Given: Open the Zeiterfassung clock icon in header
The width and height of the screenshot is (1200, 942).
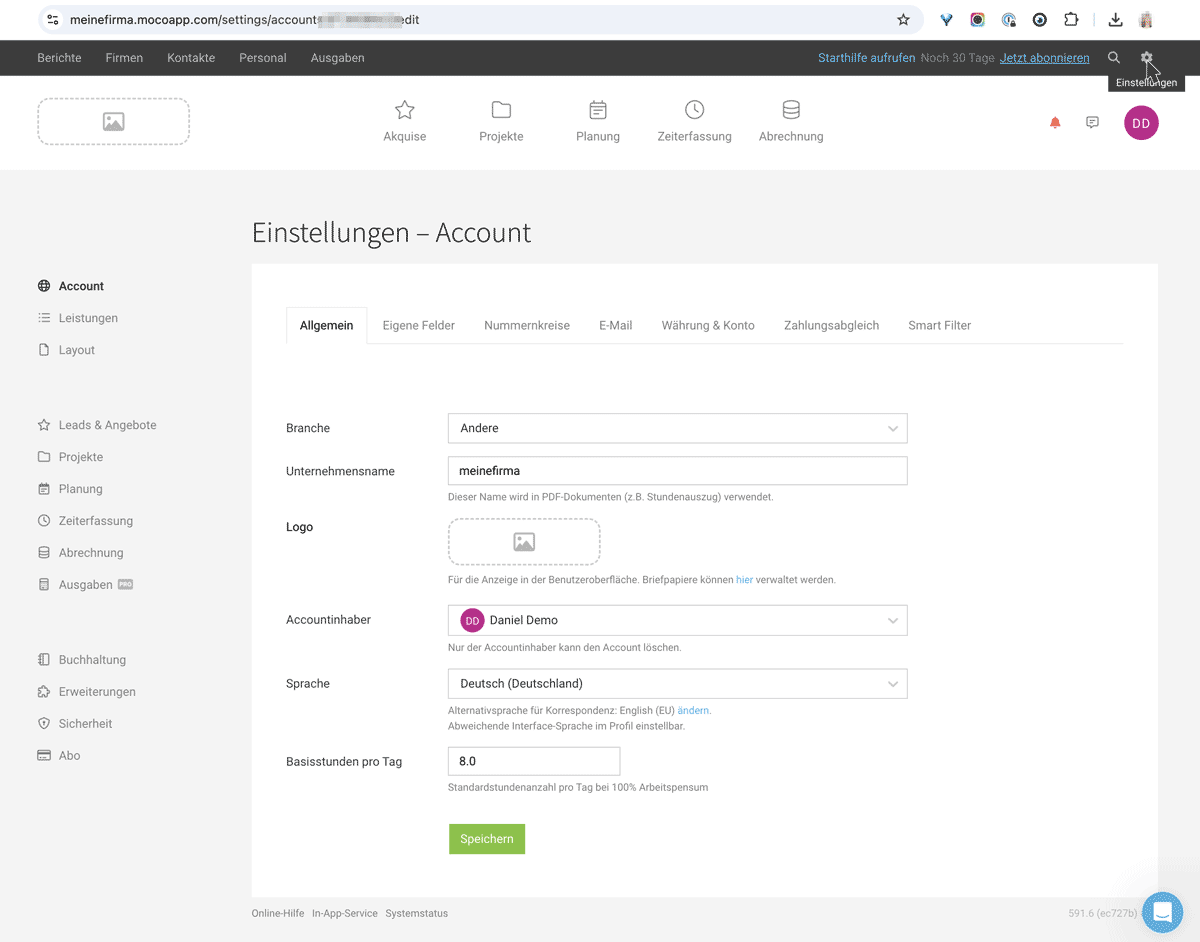Looking at the screenshot, I should [694, 110].
